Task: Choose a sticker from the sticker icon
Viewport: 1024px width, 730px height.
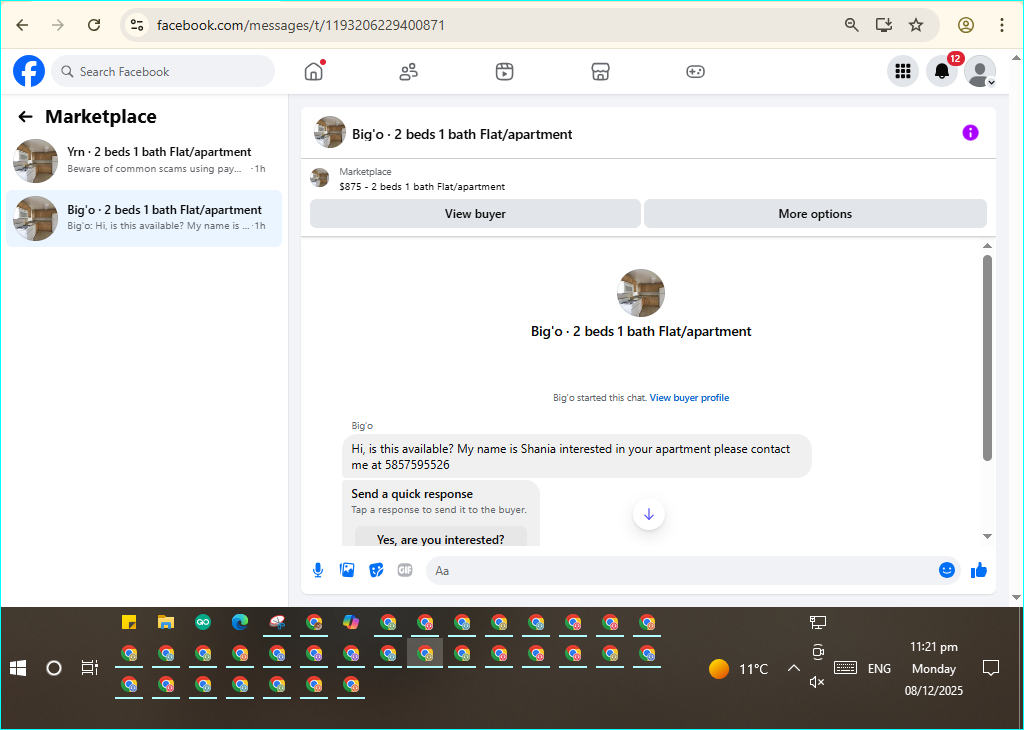Action: 376,570
